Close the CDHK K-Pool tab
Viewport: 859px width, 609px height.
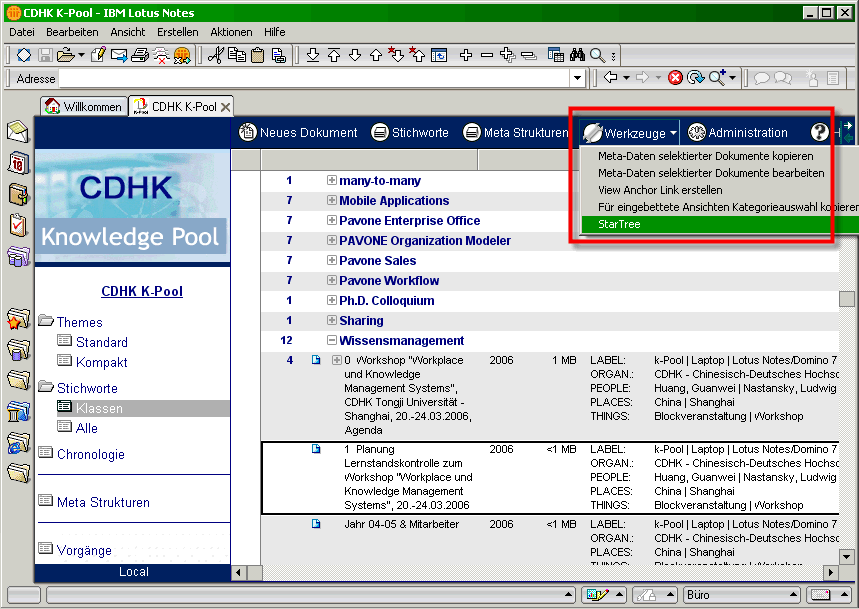pos(225,107)
